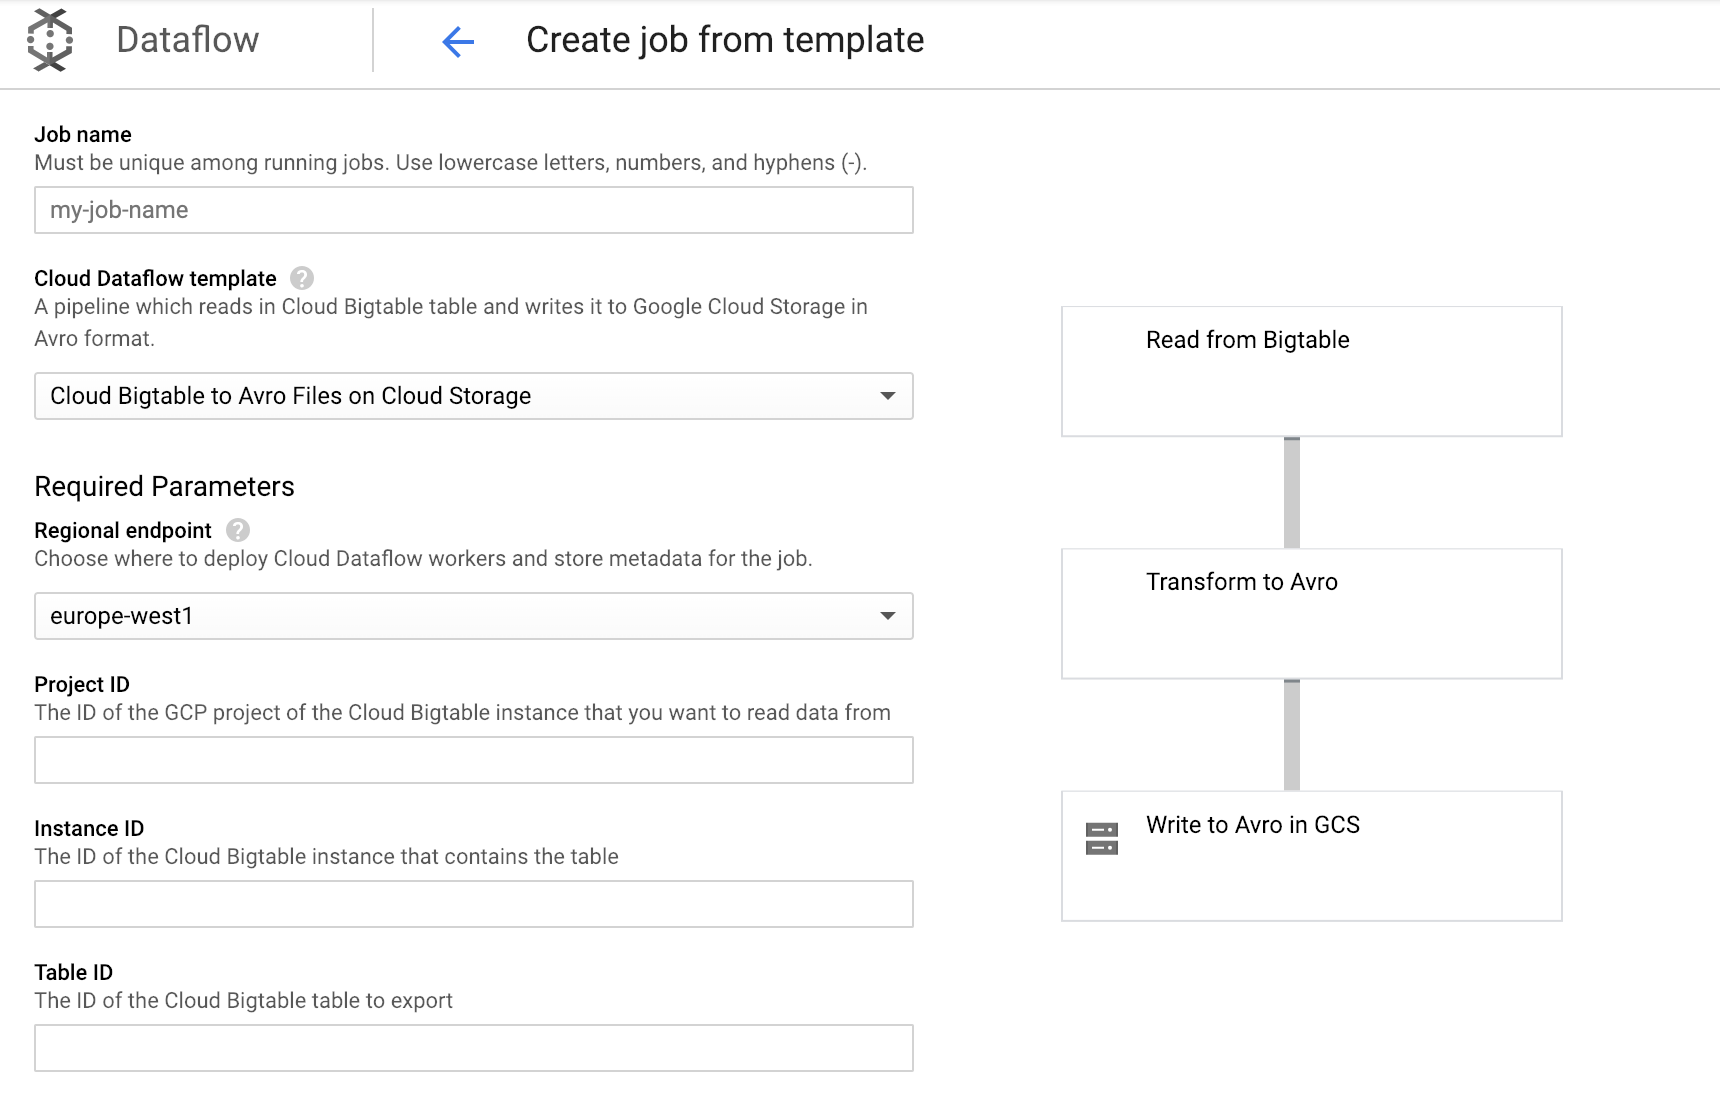Click the template dropdown arrow
1720x1098 pixels.
[887, 396]
